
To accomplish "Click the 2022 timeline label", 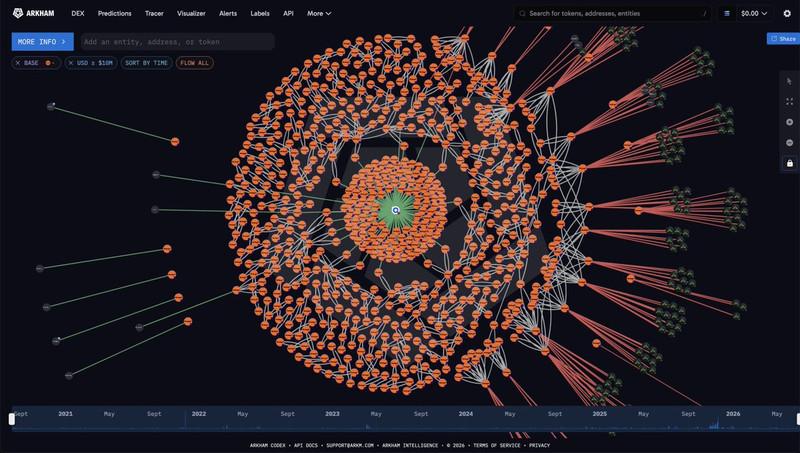I will coord(198,414).
